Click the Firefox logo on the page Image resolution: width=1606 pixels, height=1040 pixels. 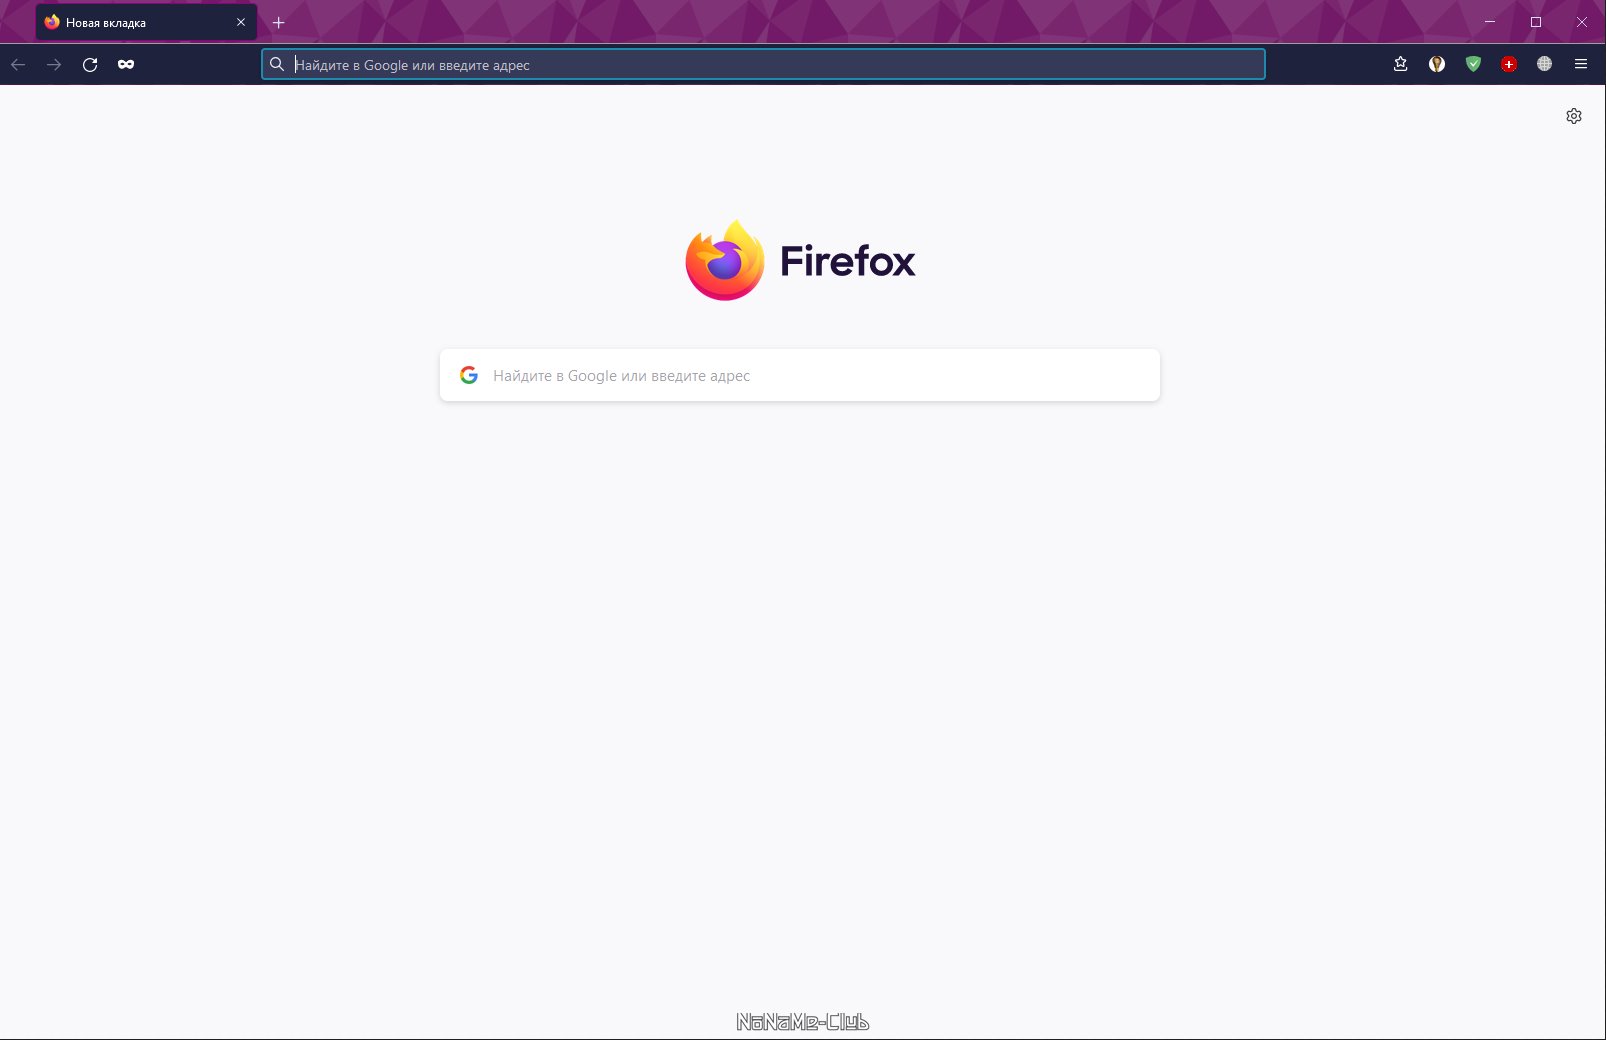800,260
